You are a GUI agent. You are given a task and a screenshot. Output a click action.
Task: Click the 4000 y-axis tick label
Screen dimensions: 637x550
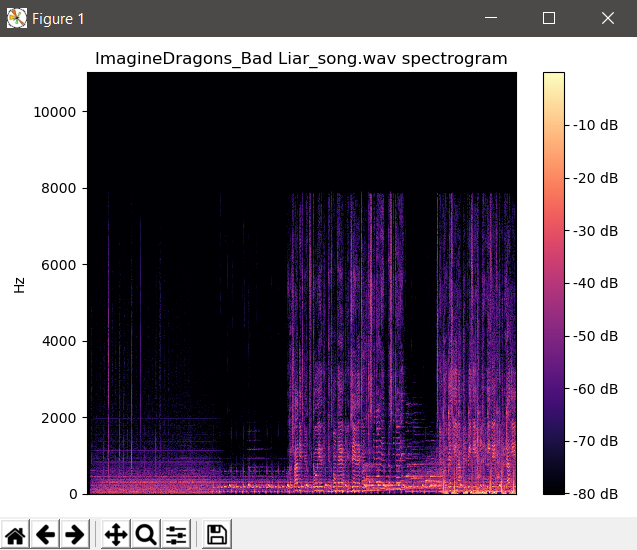click(58, 341)
